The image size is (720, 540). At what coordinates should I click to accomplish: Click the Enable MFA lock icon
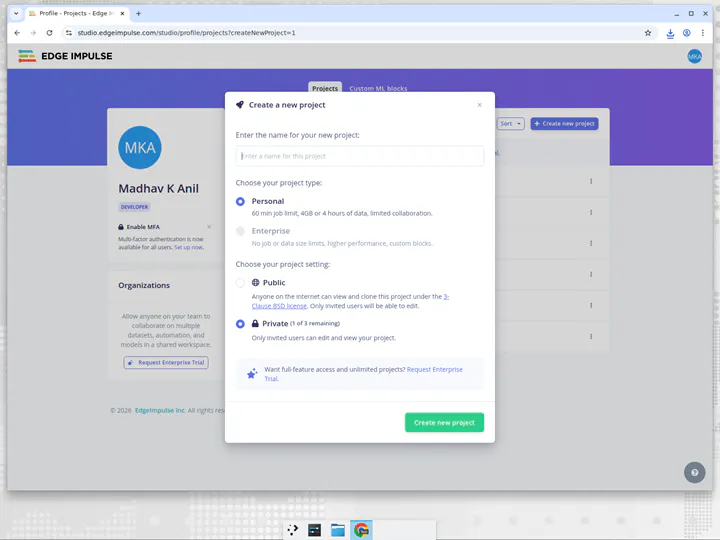coord(121,227)
